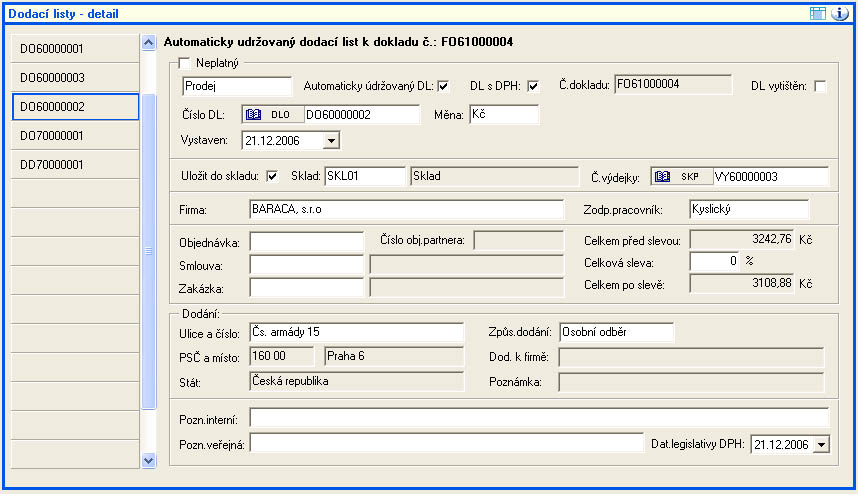Screen dimensions: 858x494
Task: Toggle the Neplatný checkbox
Action: click(183, 64)
